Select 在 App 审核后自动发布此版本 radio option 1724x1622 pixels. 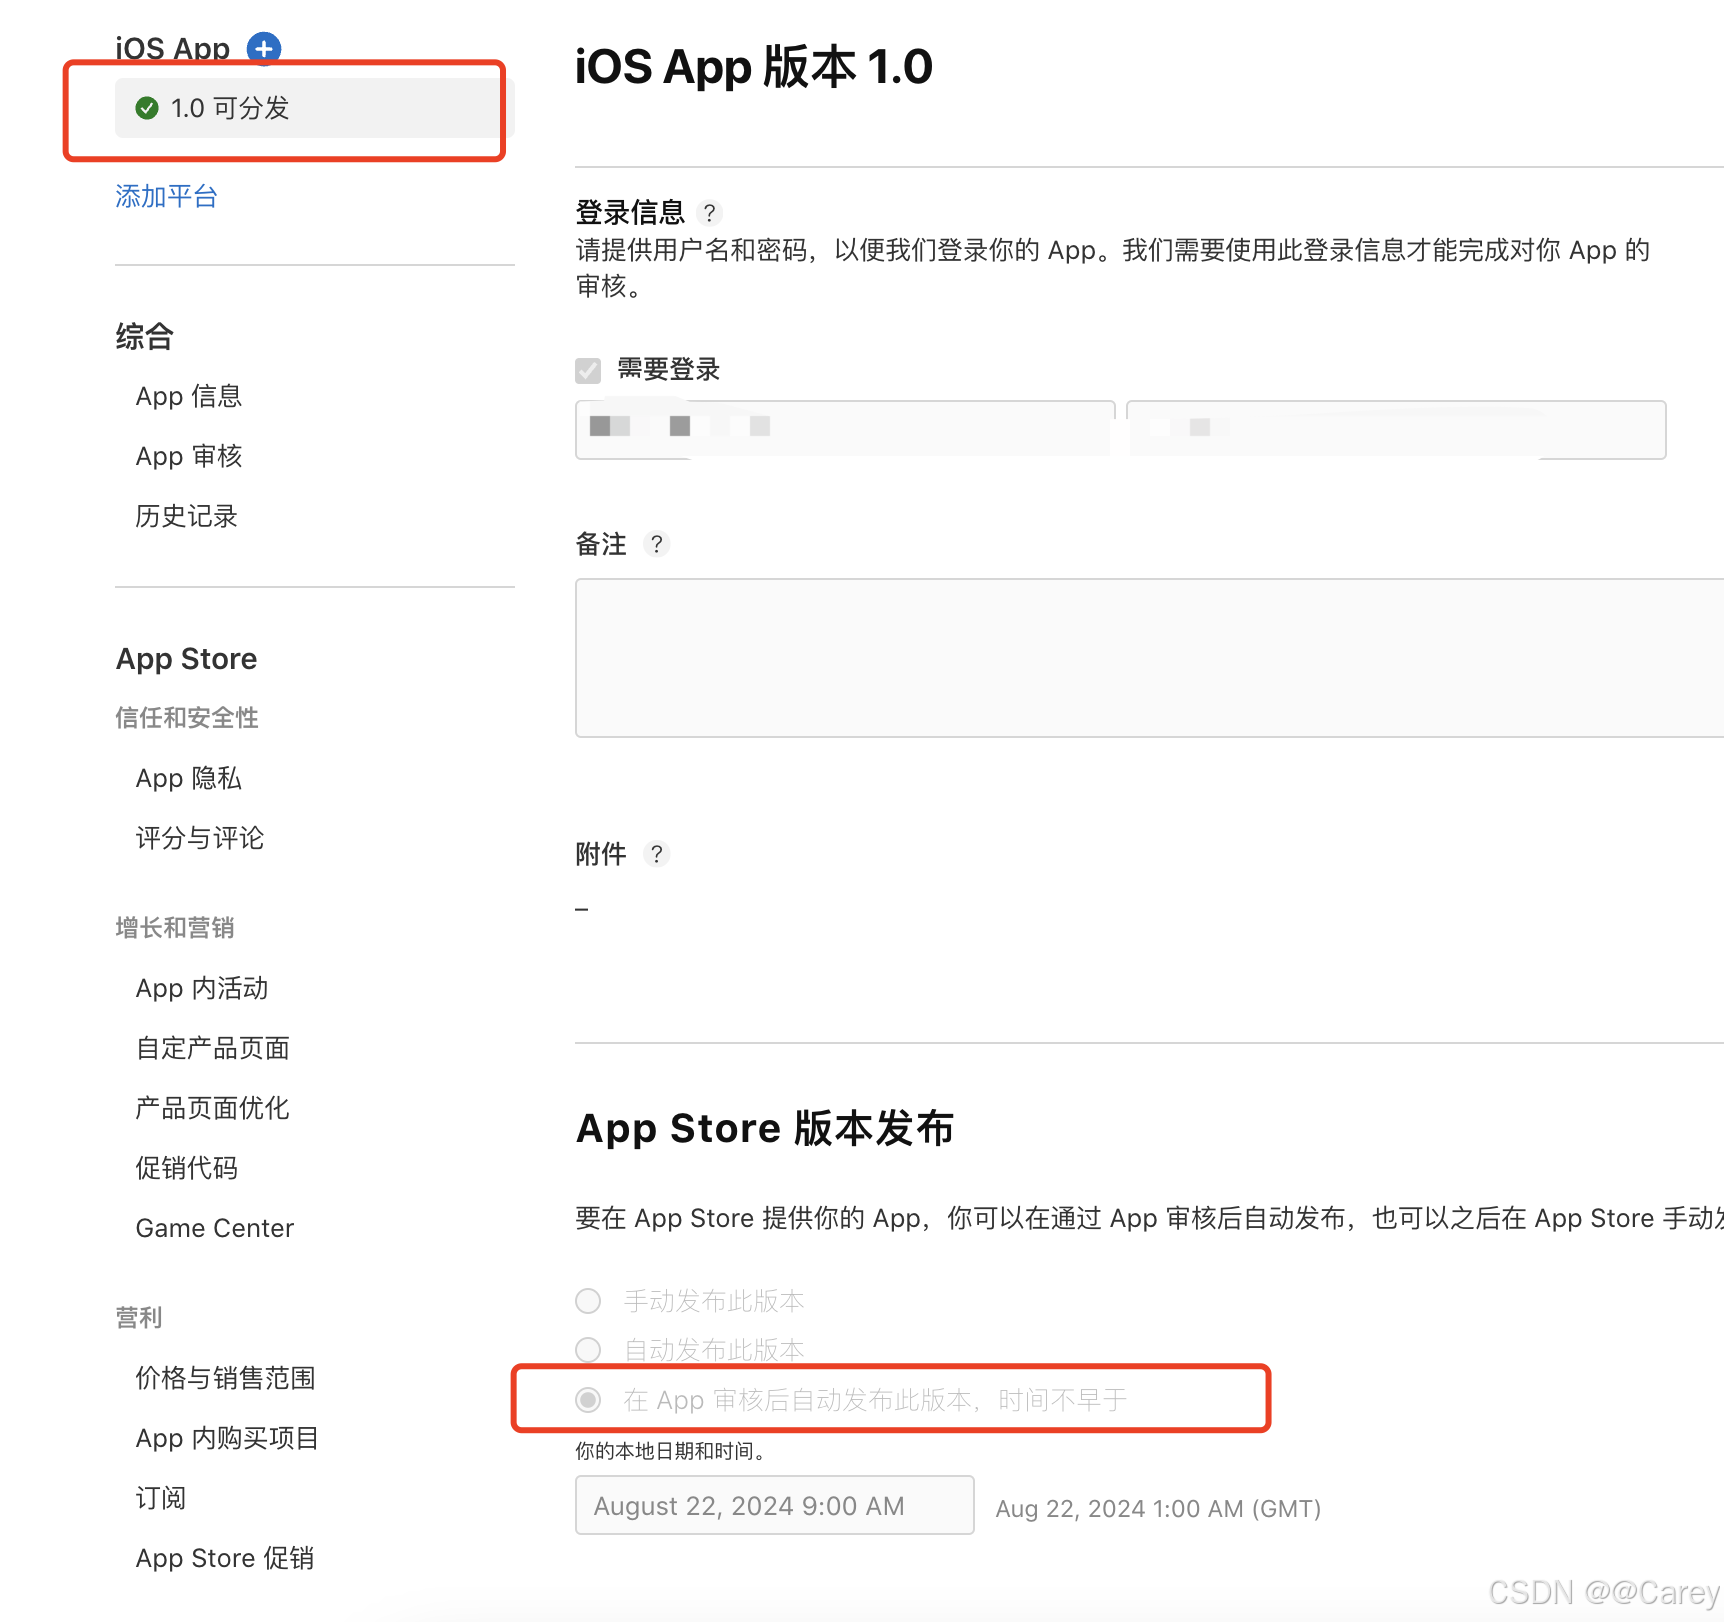[588, 1400]
